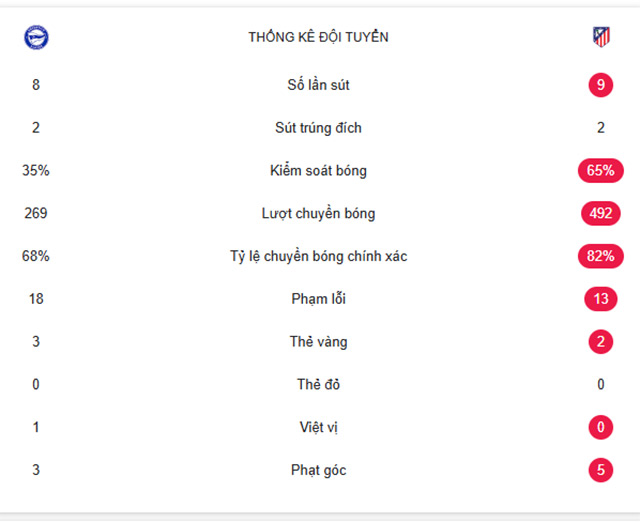Click the red 492 passes badge
This screenshot has height=522, width=640.
point(600,213)
